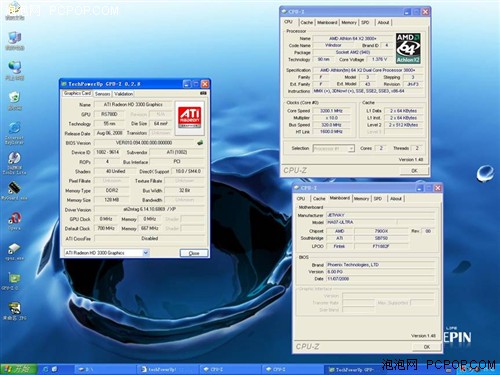Open Mainboard tab in upper CPU-Z window
The height and width of the screenshot is (375, 500).
(x=327, y=22)
